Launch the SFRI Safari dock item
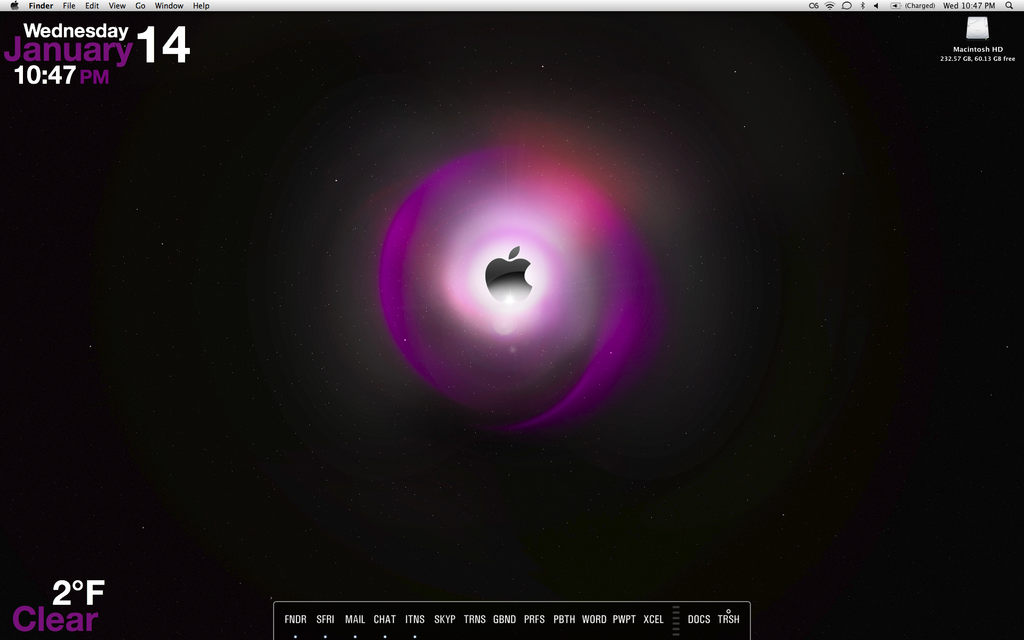This screenshot has width=1024, height=640. [325, 619]
